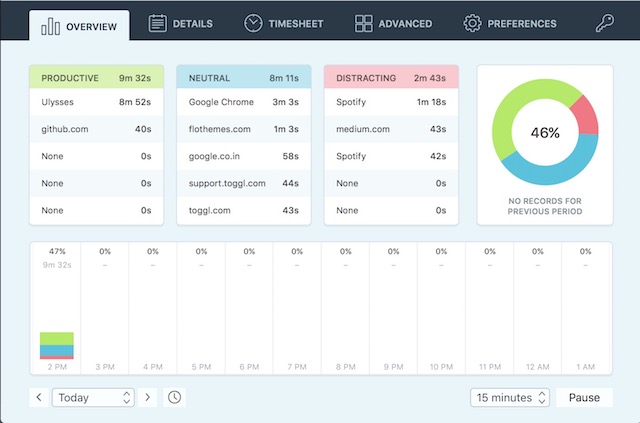Click the Overview tab
640x423 pixels.
click(79, 25)
